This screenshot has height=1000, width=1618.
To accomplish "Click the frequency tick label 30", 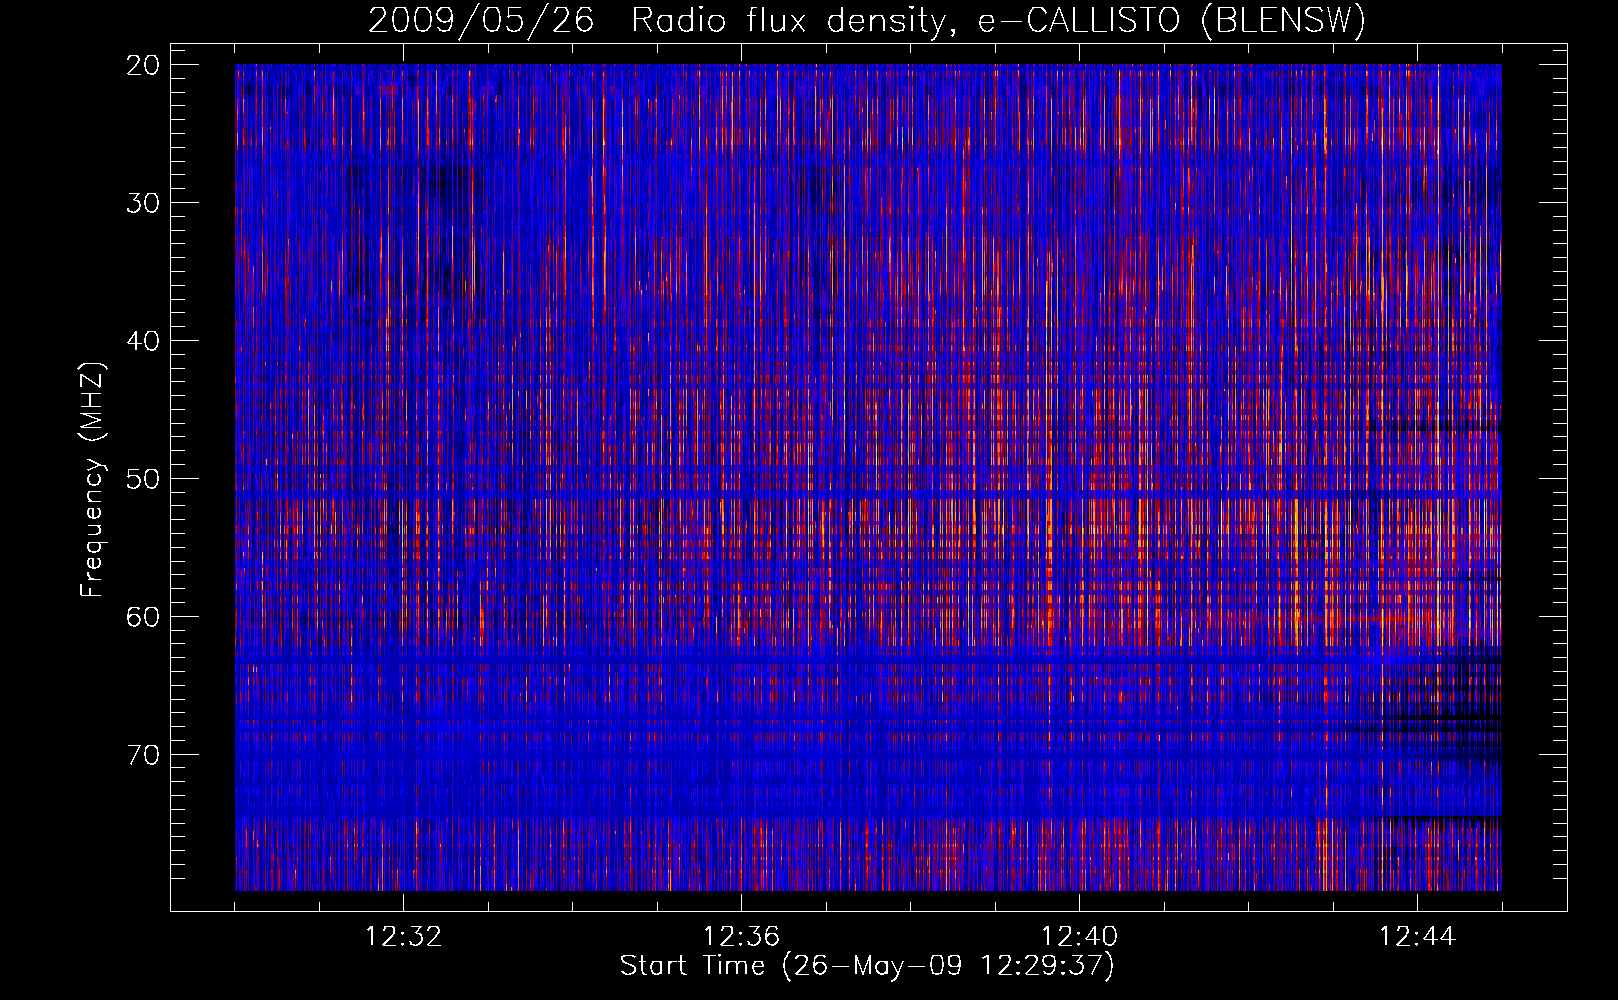I will 144,203.
